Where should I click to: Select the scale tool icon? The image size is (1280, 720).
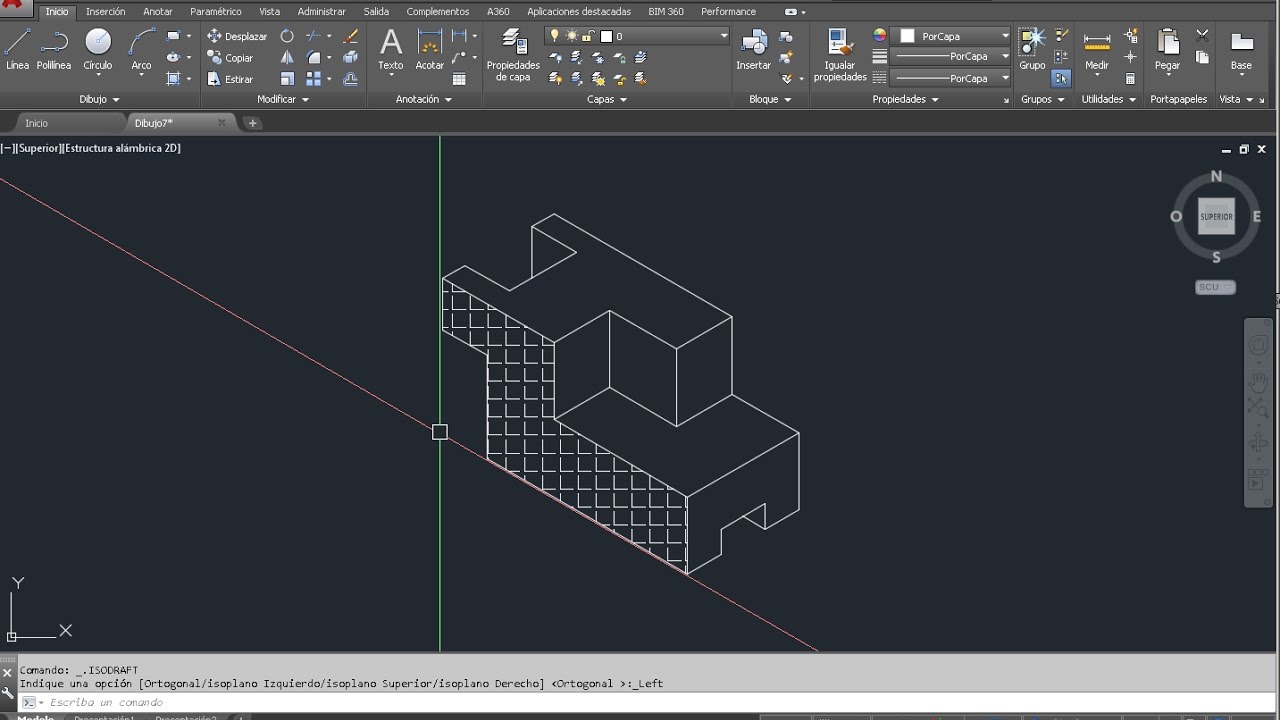point(287,79)
